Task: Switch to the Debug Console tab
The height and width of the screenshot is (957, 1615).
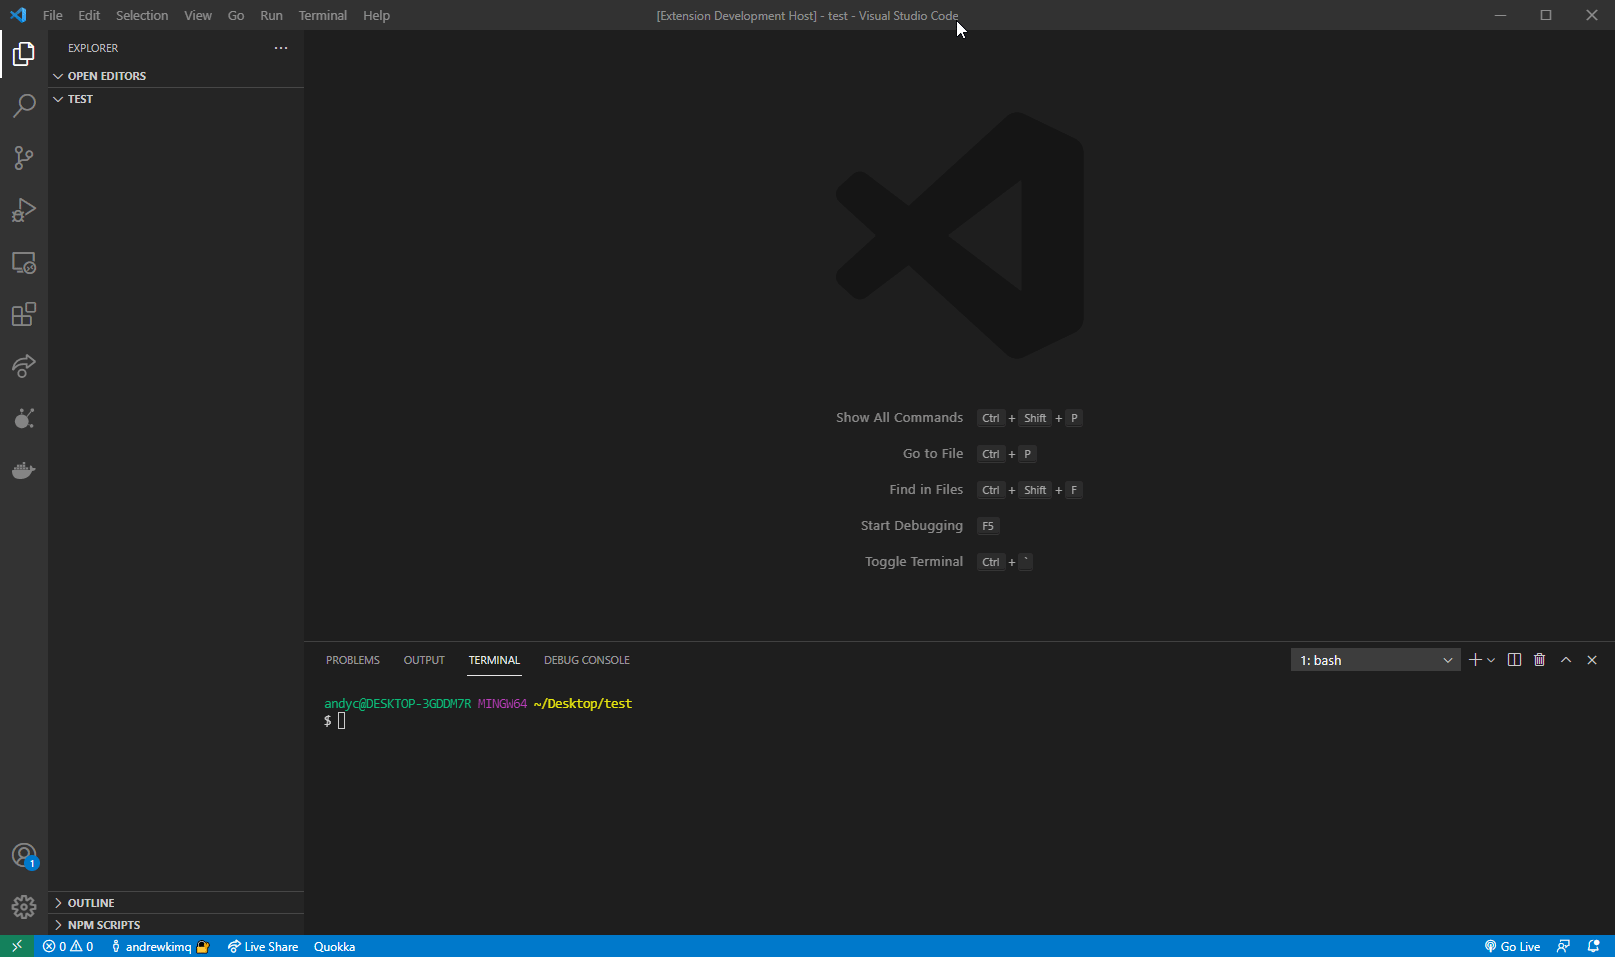Action: point(587,660)
